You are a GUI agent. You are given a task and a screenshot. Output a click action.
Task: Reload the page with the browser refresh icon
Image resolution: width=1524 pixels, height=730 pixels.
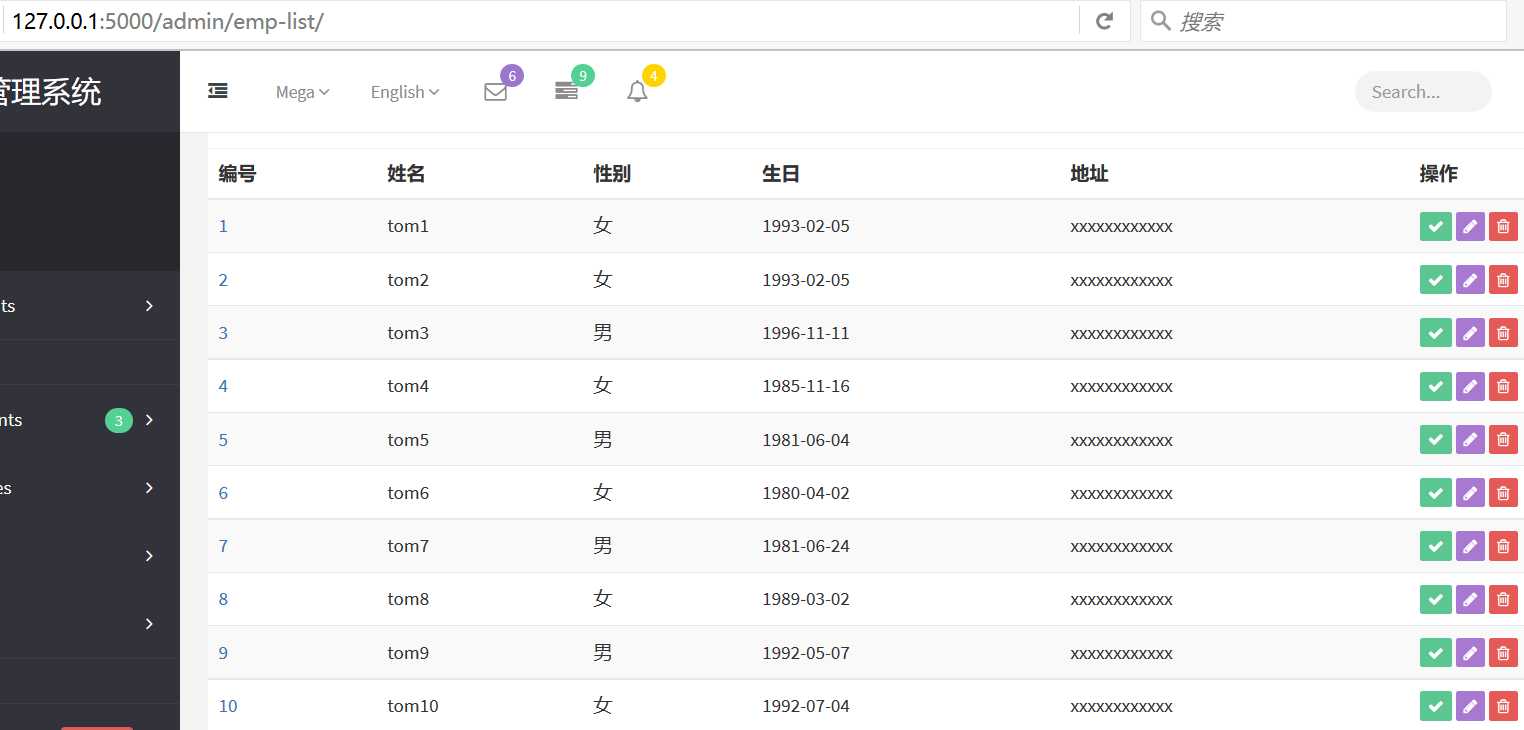[1105, 21]
